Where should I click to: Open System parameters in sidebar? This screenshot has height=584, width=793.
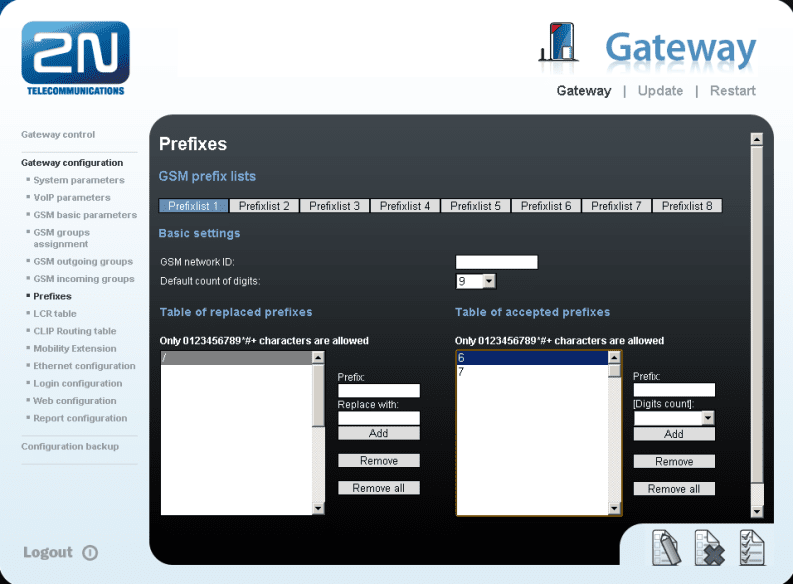click(x=79, y=180)
